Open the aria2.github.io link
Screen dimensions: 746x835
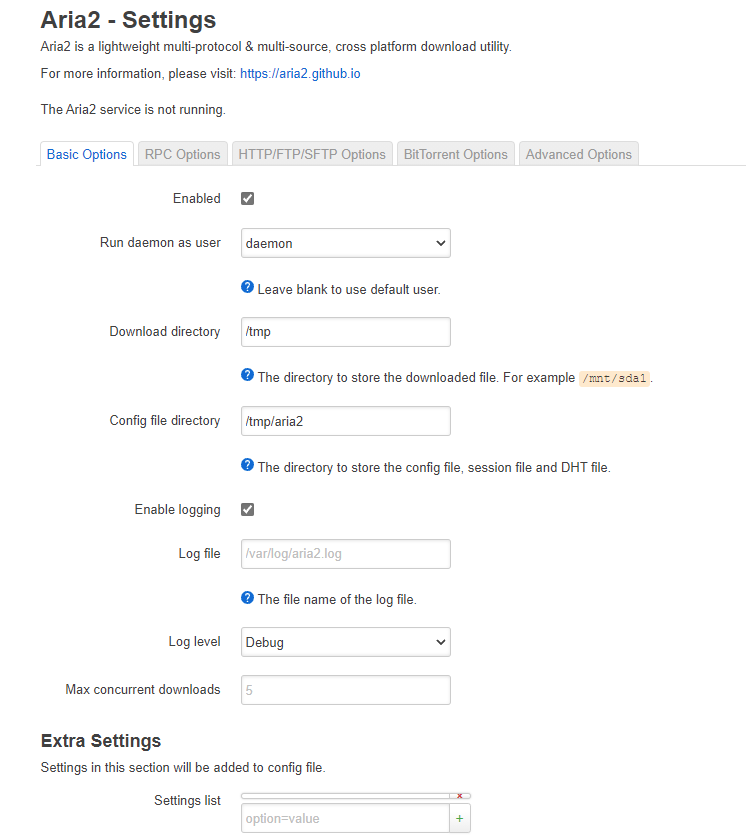(300, 73)
